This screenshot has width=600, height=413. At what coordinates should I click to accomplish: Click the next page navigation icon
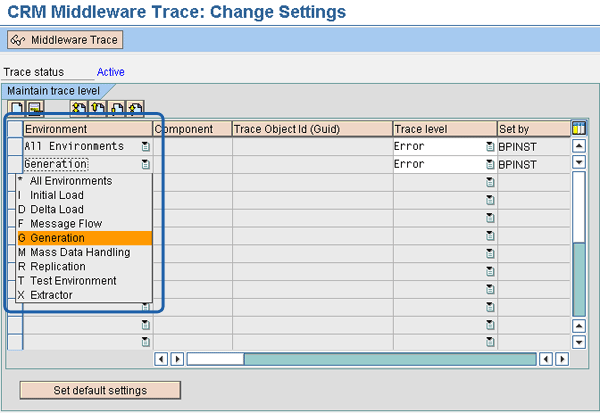(116, 107)
